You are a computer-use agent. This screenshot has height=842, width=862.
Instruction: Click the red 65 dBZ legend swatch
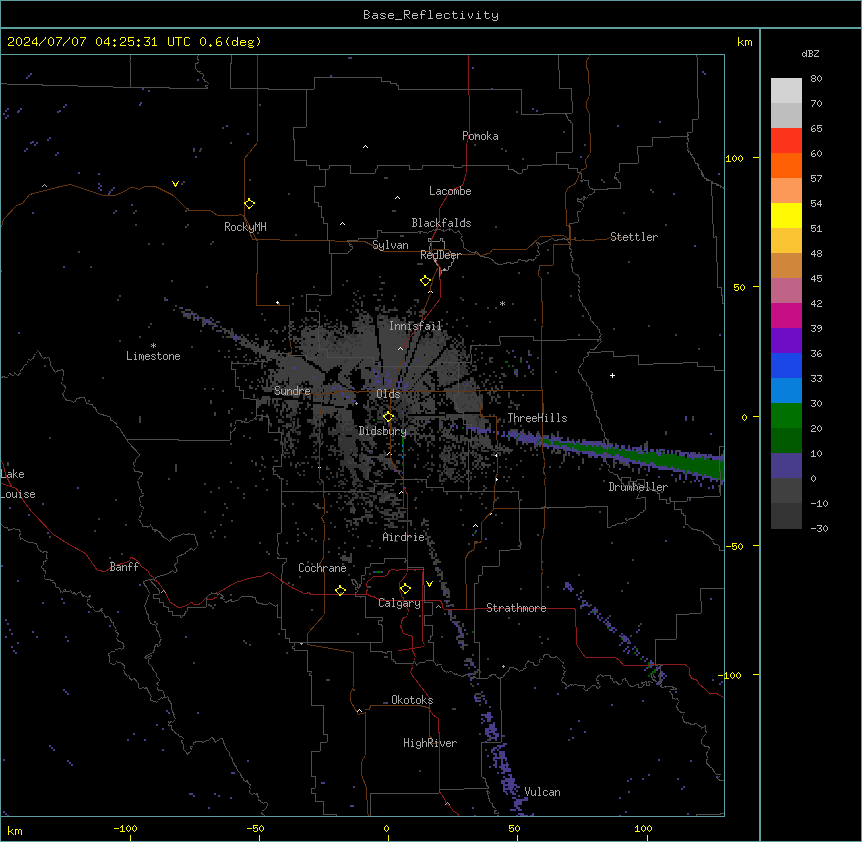(x=786, y=140)
